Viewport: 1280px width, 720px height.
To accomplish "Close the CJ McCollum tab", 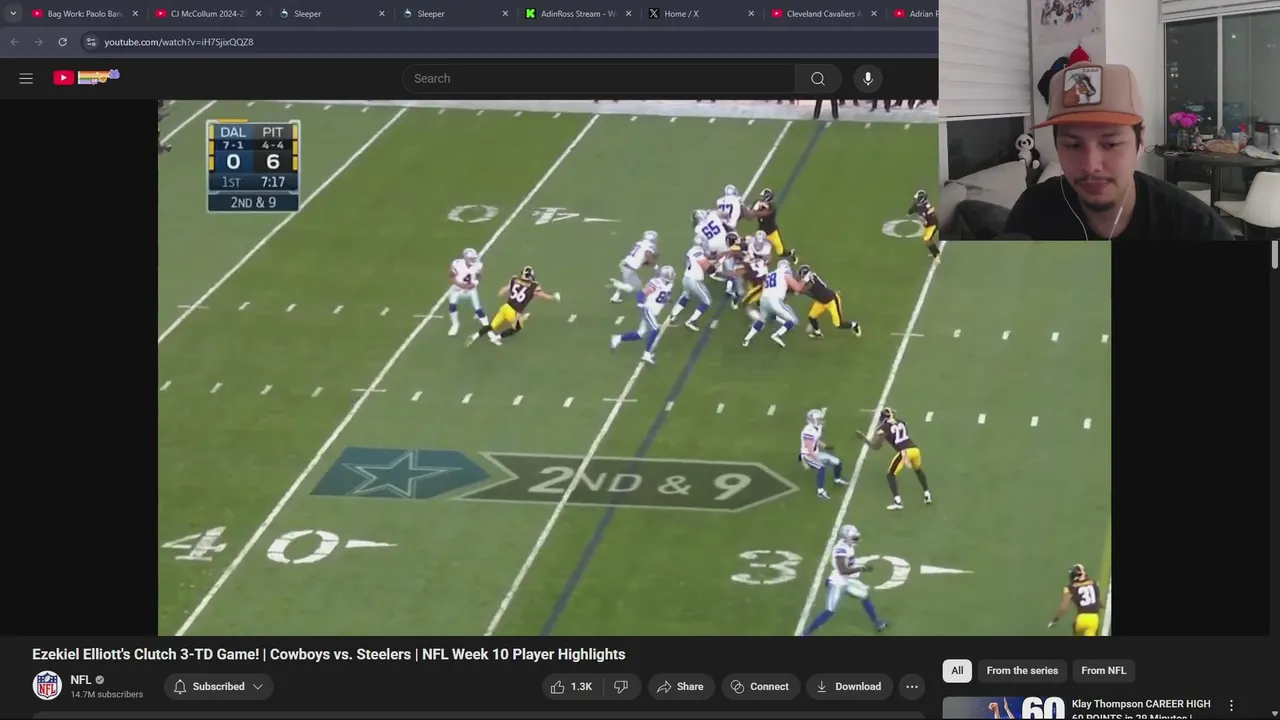I will click(x=258, y=14).
